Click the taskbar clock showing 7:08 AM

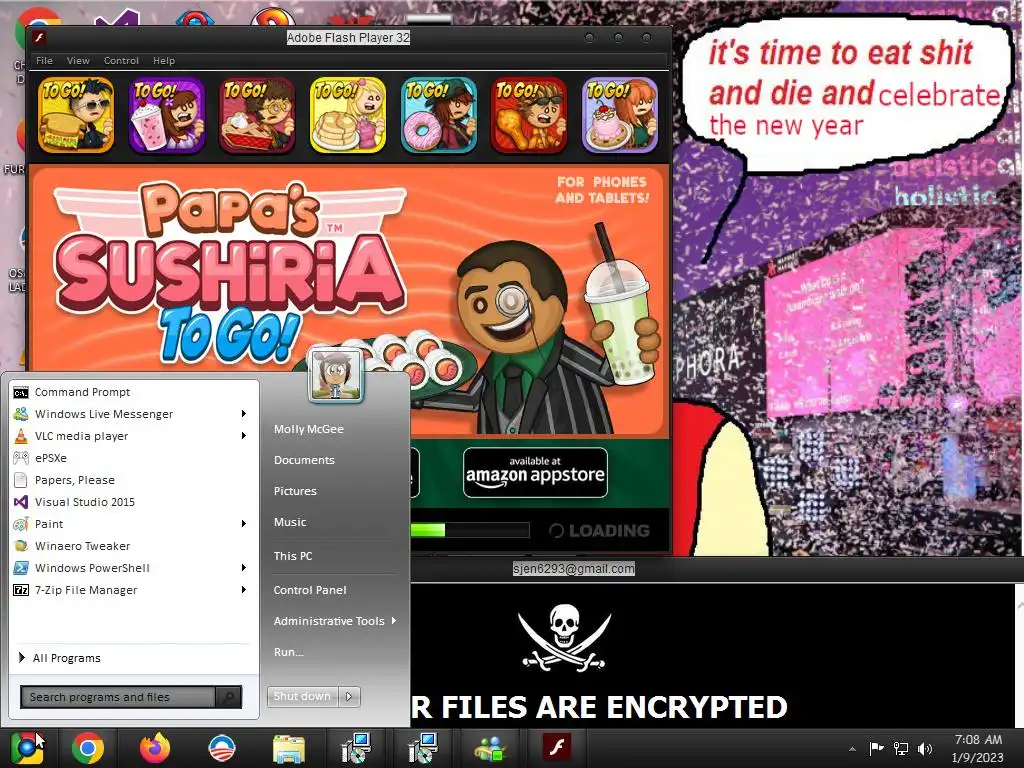tap(978, 748)
